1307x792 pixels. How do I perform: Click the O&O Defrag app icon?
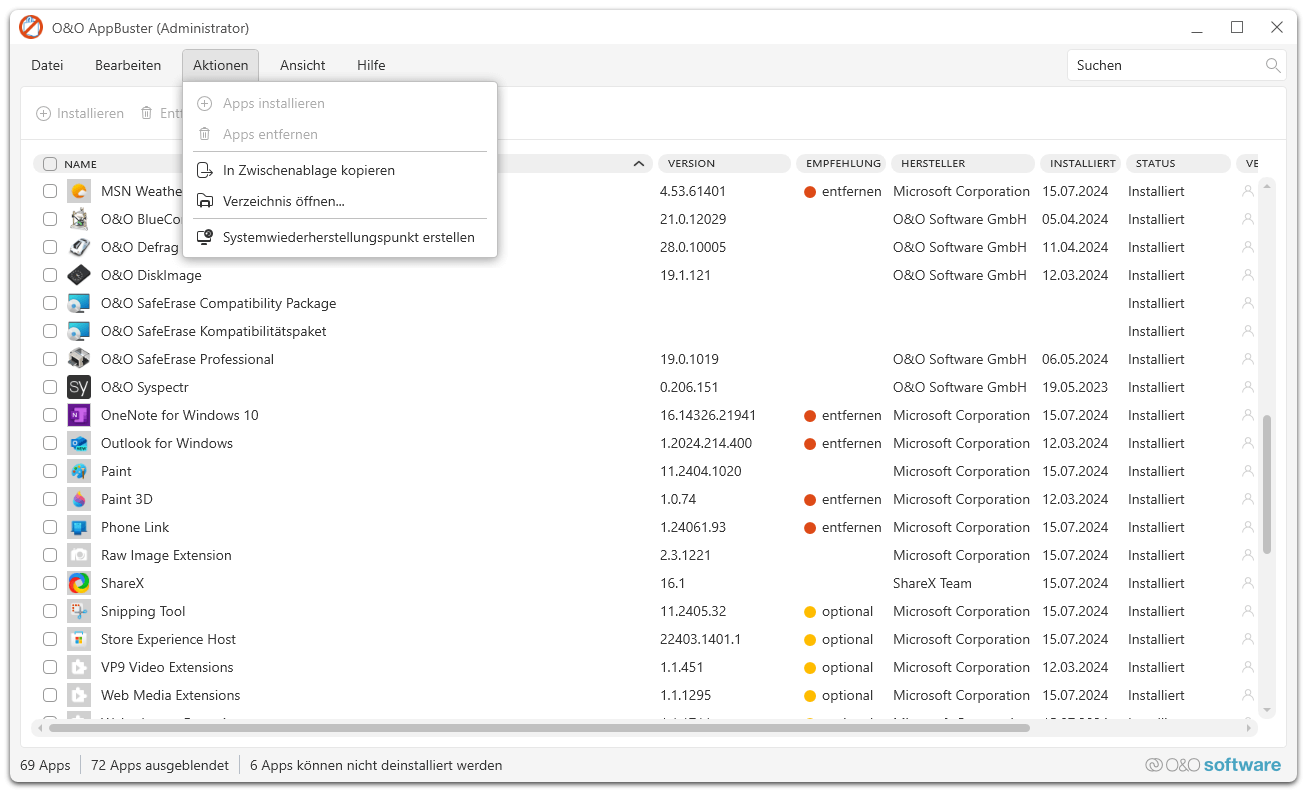pyautogui.click(x=79, y=247)
